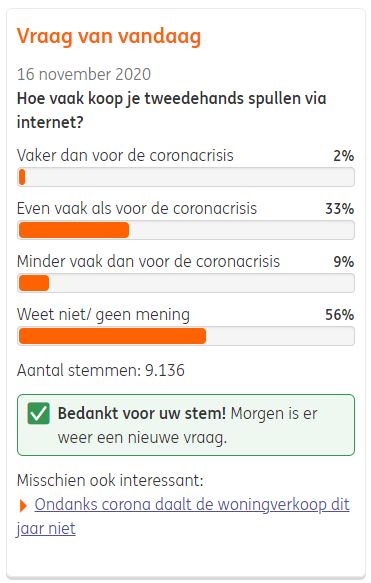
Task: Click the 'jaar niet' link text
Action: (46, 528)
